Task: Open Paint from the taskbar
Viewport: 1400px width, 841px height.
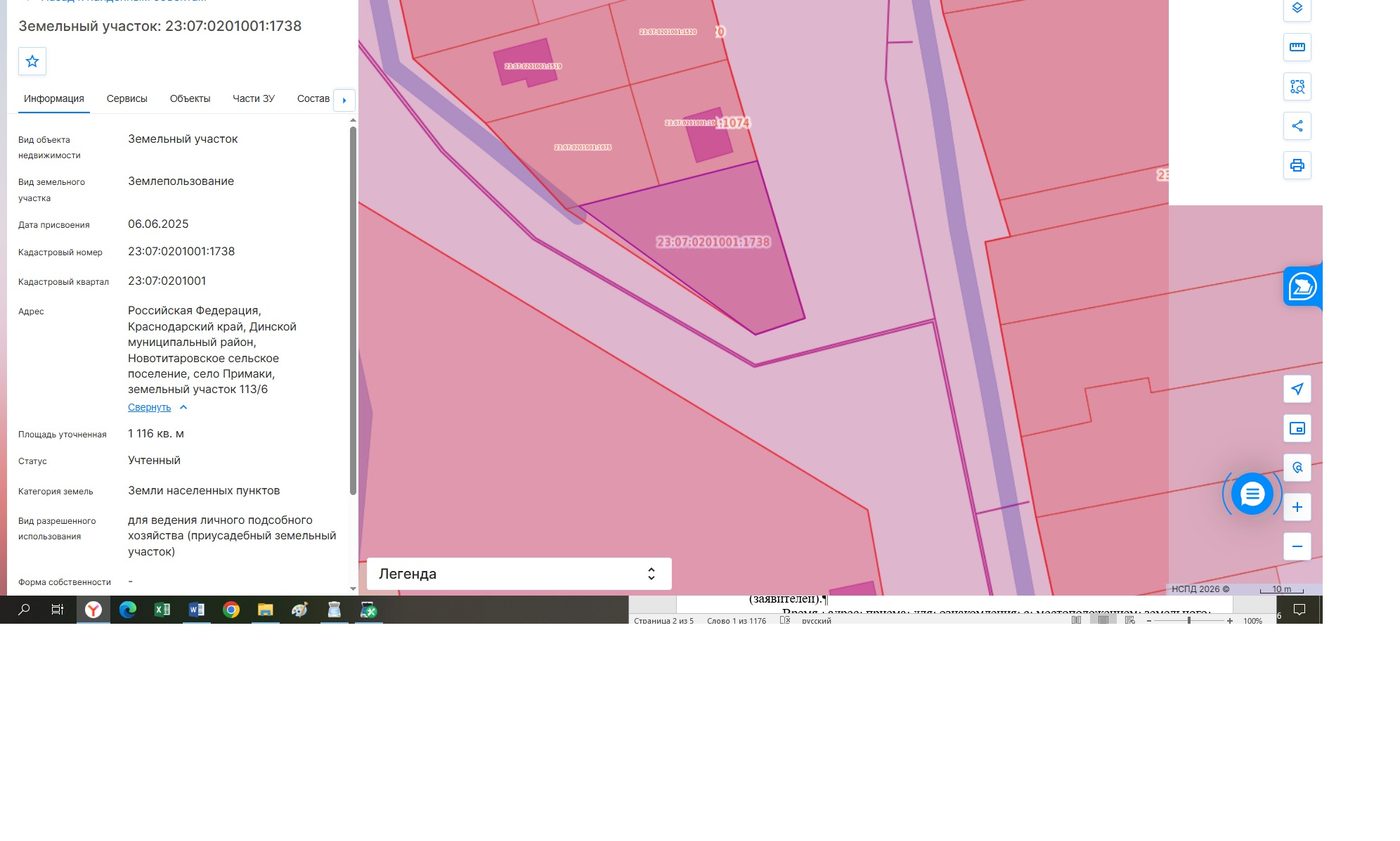Action: (299, 610)
